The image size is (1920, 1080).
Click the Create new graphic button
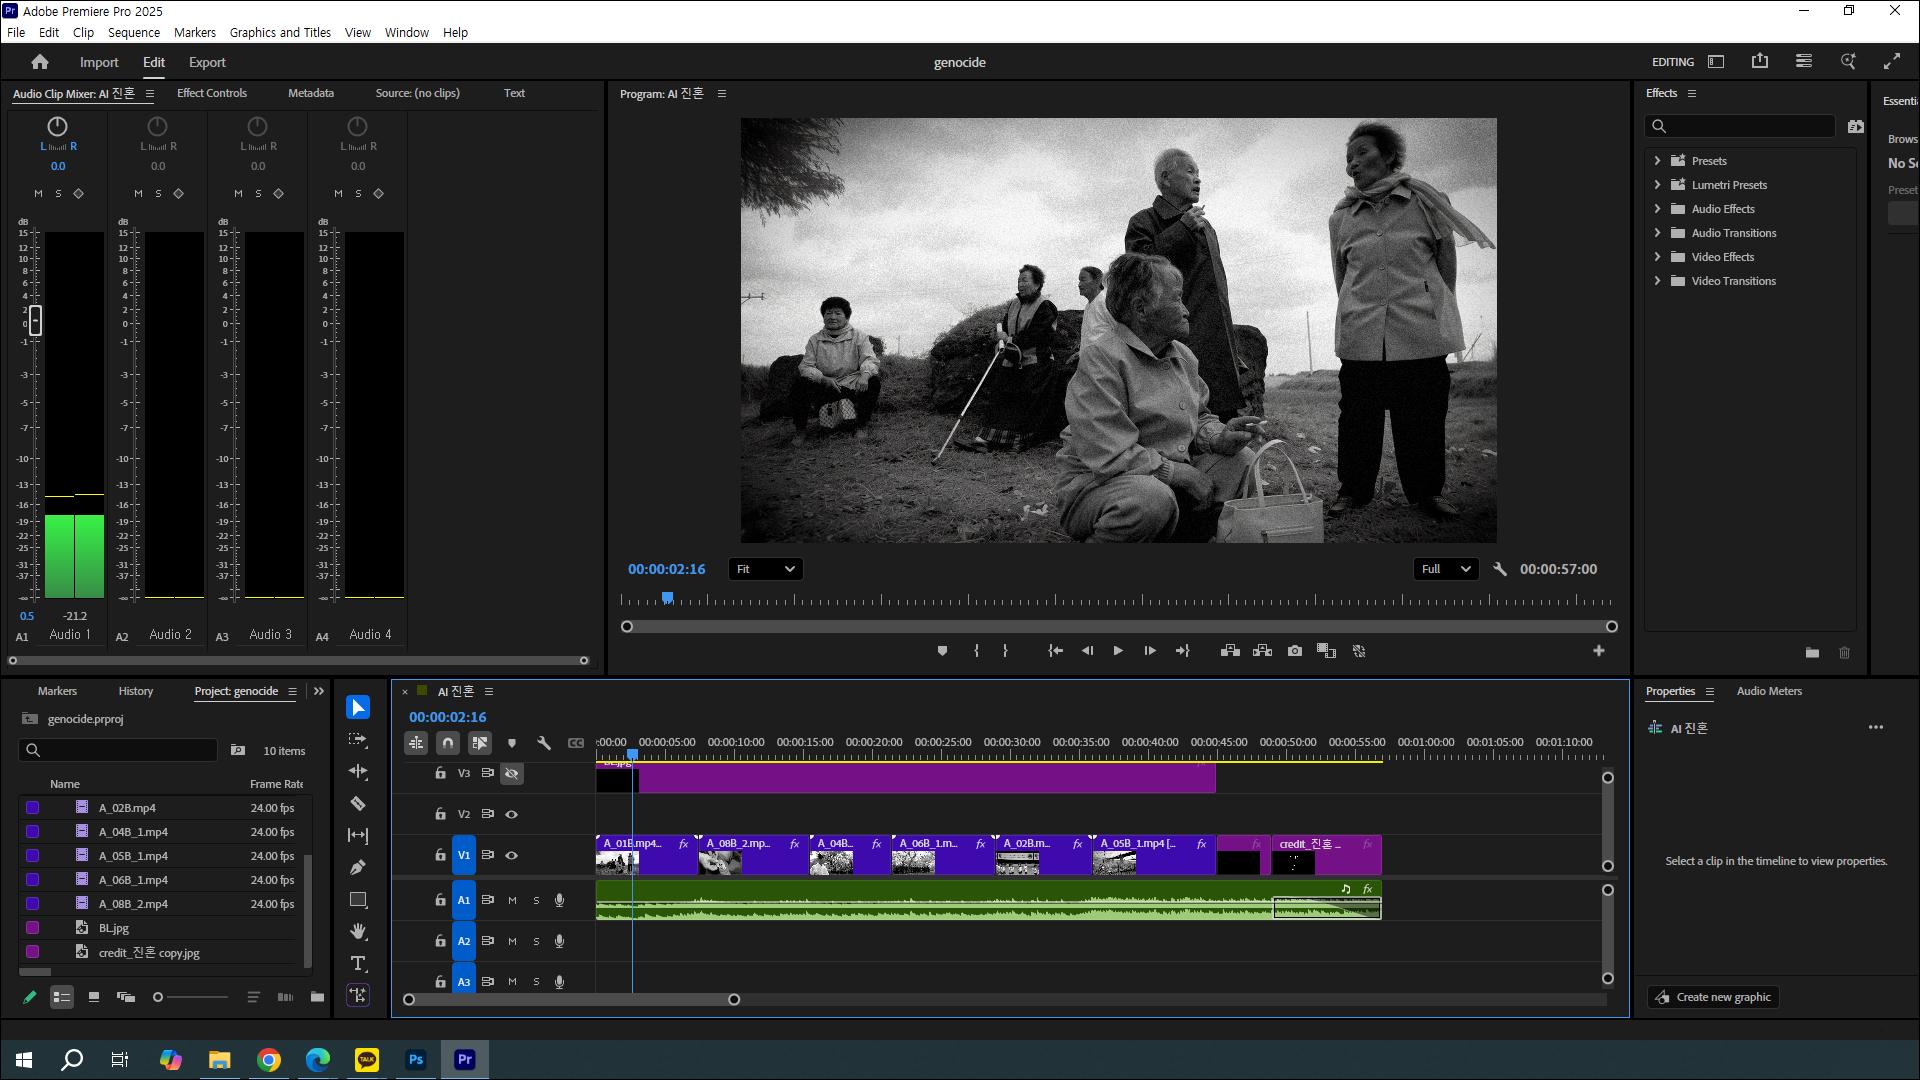(1713, 997)
